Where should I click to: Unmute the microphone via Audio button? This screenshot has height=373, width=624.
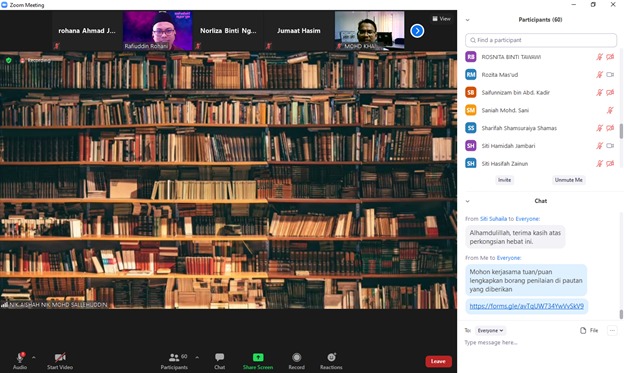20,361
